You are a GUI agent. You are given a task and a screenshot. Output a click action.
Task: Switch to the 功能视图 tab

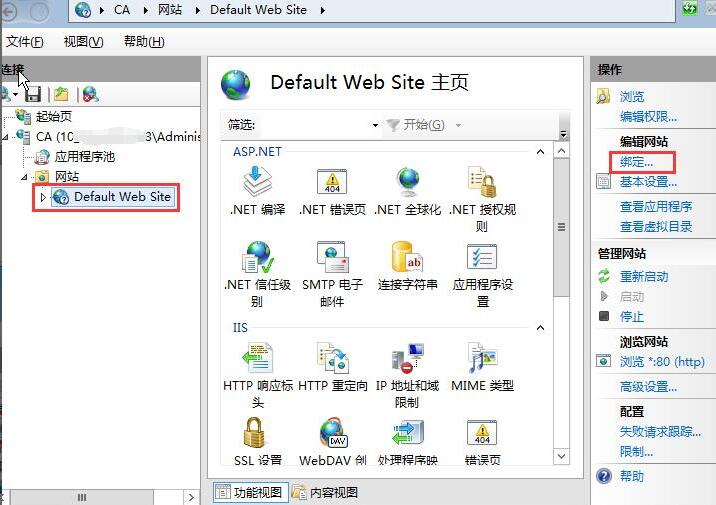tap(250, 492)
